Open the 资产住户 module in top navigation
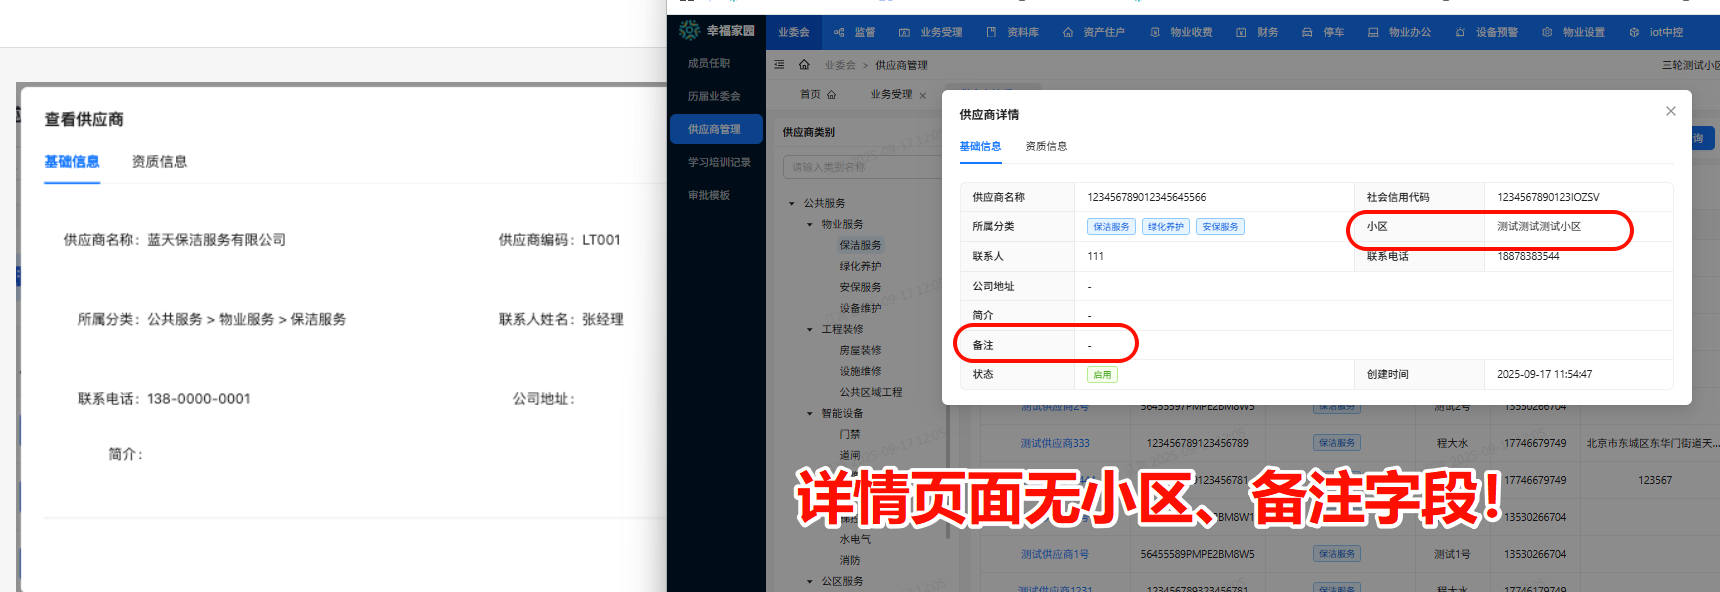The image size is (1720, 592). click(1093, 32)
